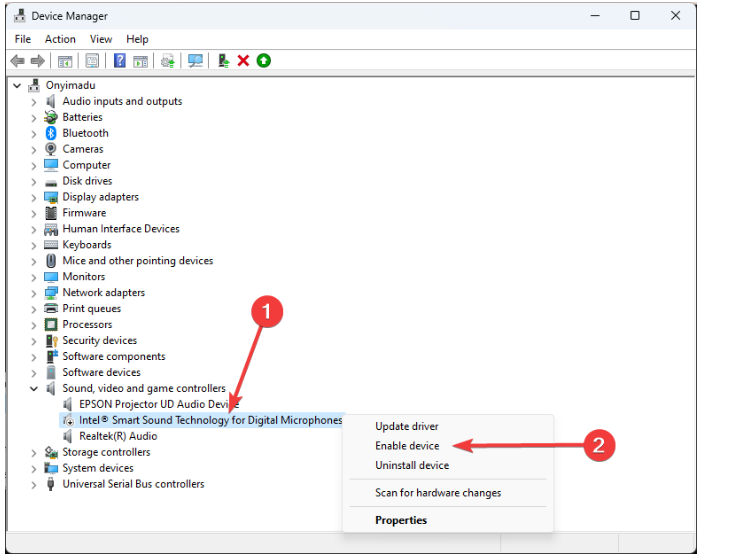Click the Storage controllers category icon
The width and height of the screenshot is (730, 560).
click(x=51, y=452)
